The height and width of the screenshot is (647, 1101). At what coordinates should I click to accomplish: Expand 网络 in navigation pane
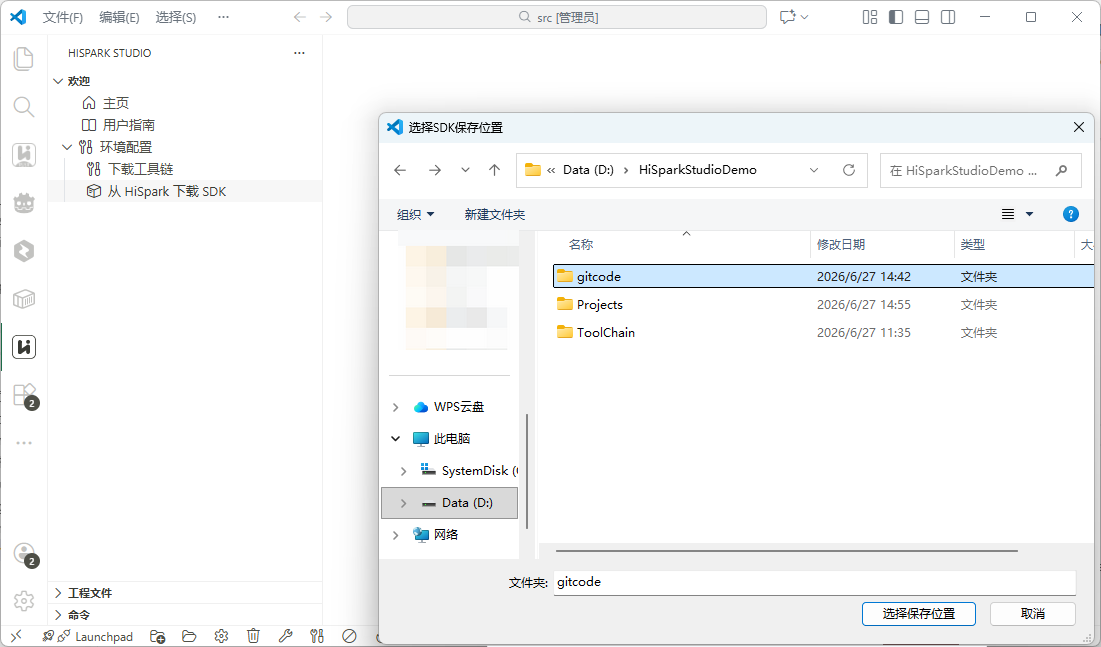(395, 535)
